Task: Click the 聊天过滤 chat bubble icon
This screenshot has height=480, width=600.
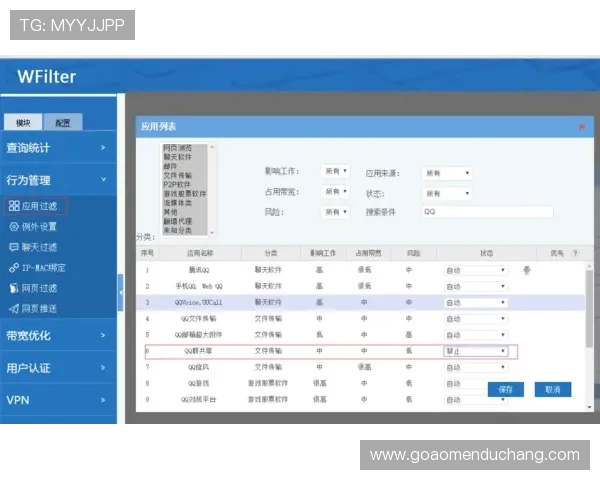Action: pos(14,247)
